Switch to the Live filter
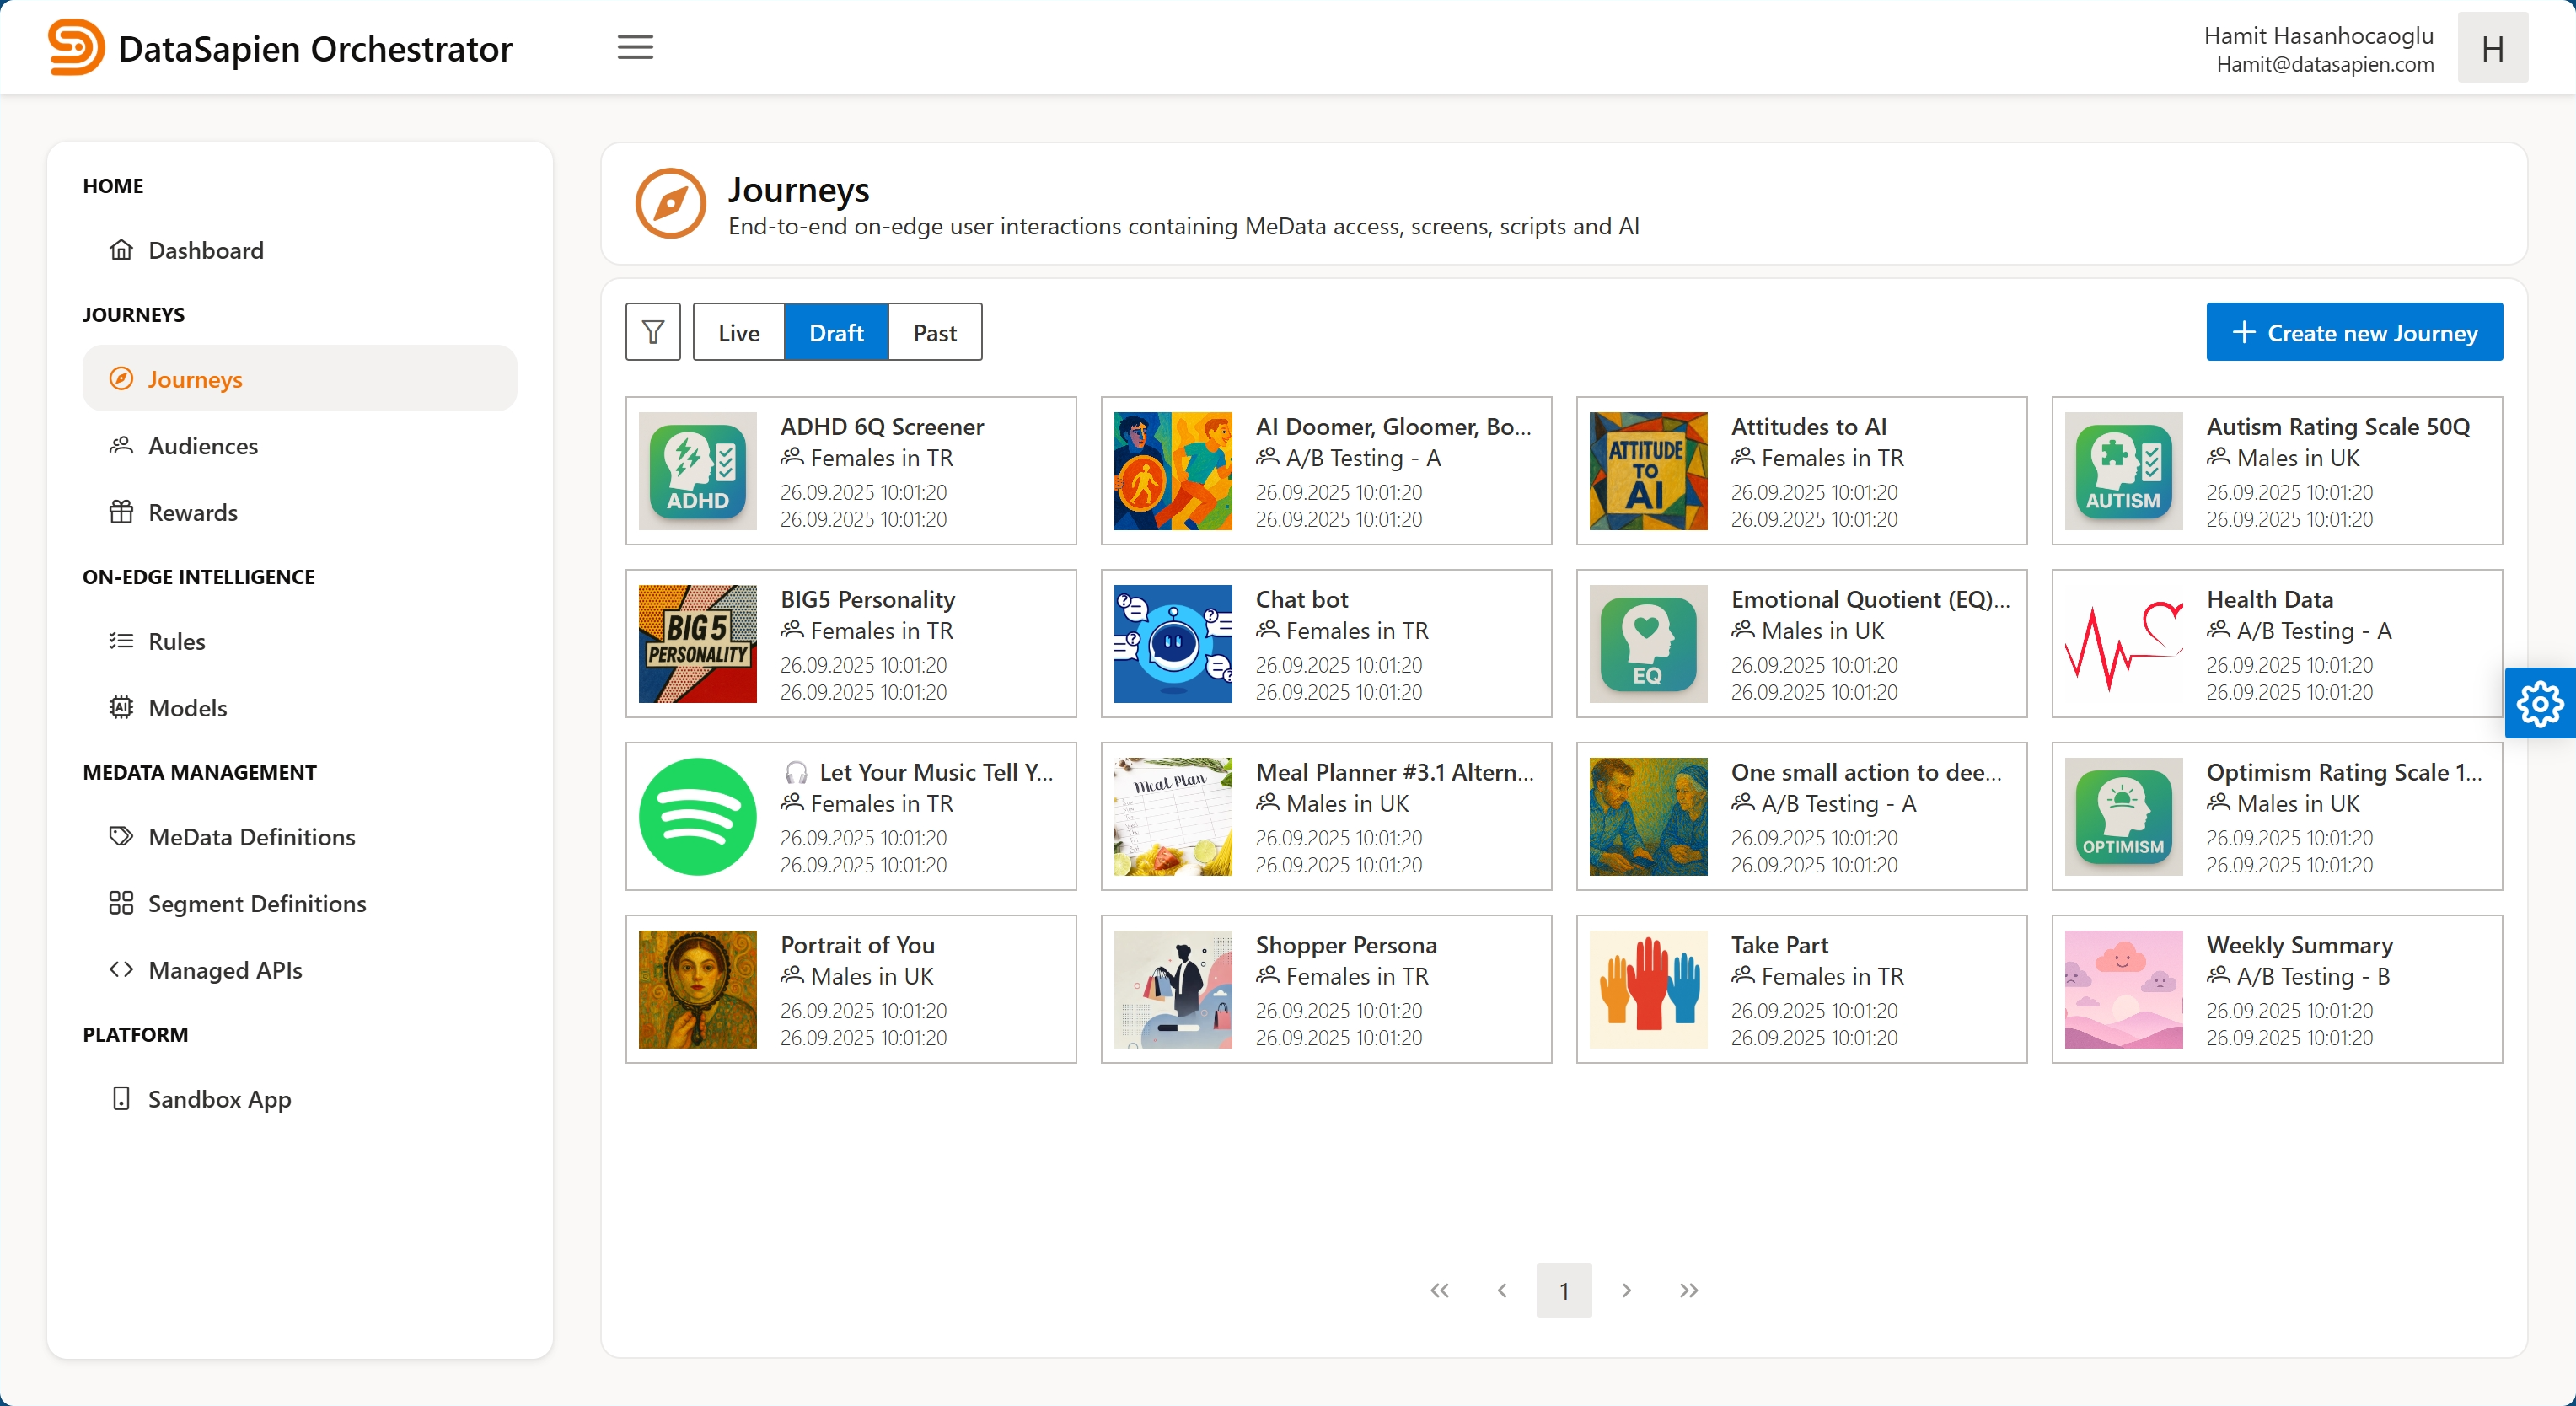The width and height of the screenshot is (2576, 1406). click(738, 332)
